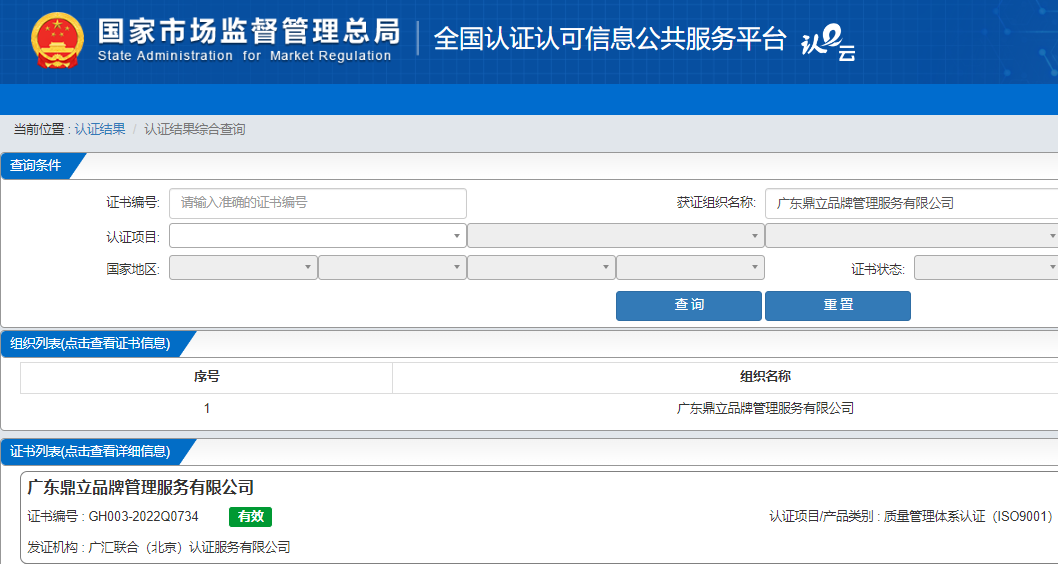Viewport: 1058px width, 564px height.
Task: Click 质量管理体系认证 (ISO9001) category text
Action: [968, 517]
